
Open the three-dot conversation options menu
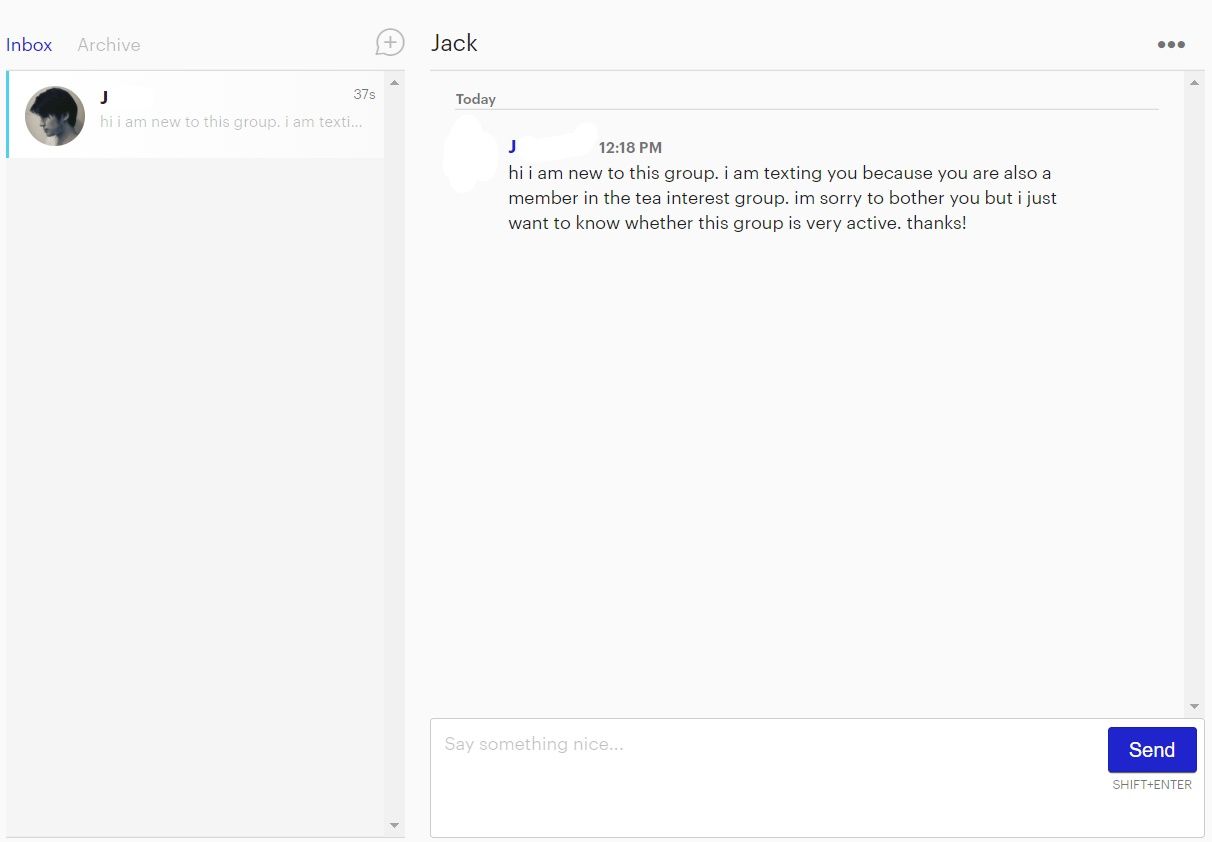tap(1171, 44)
